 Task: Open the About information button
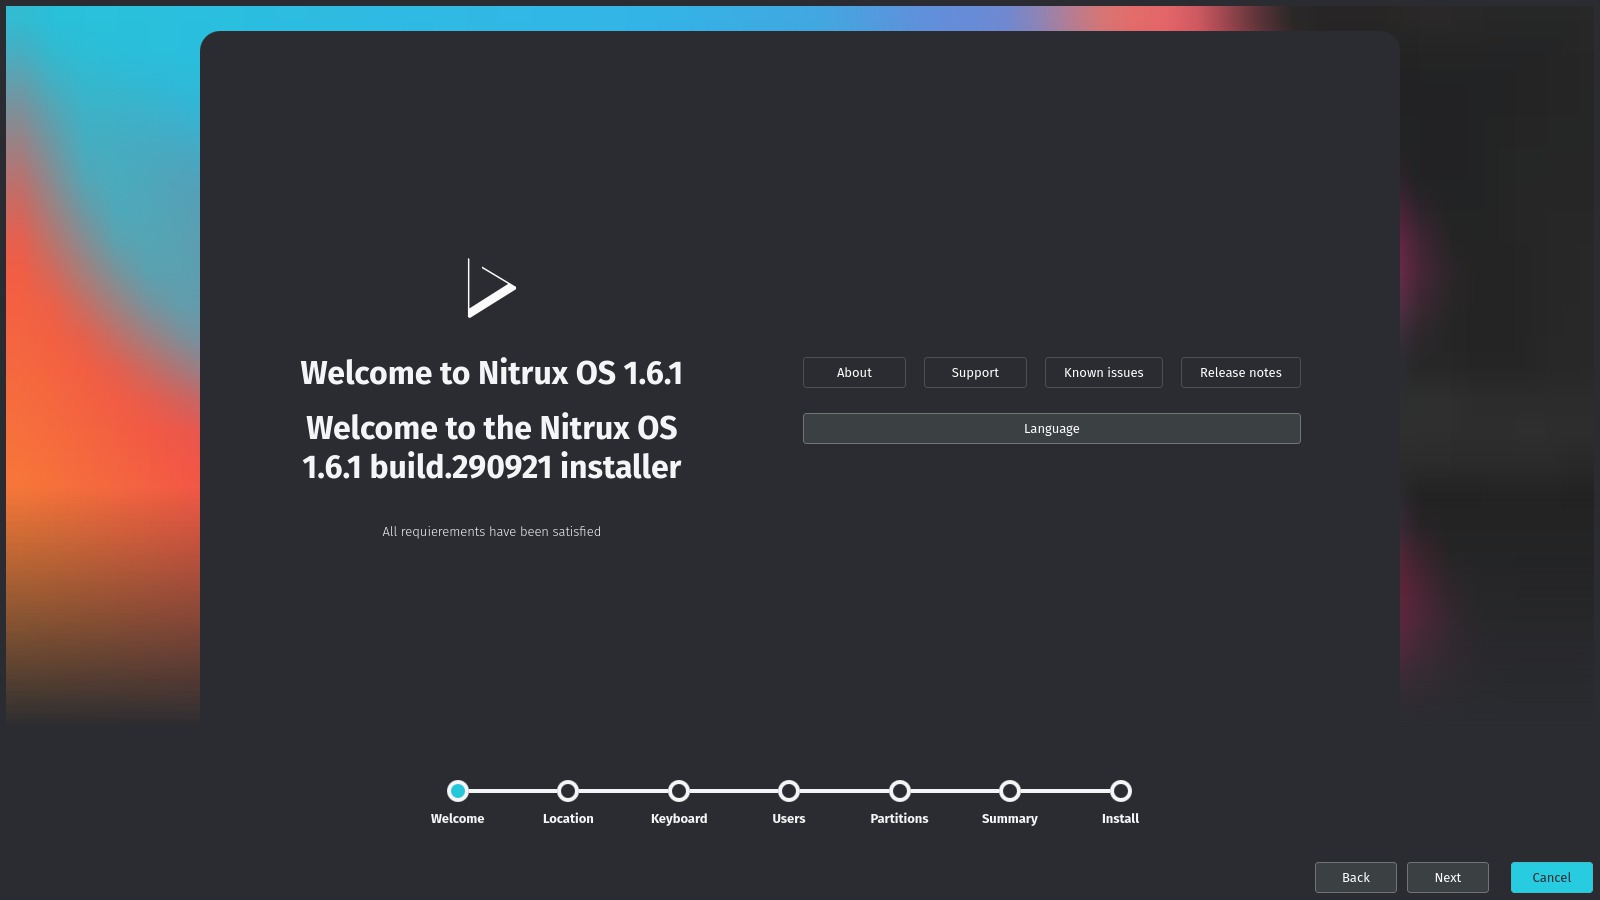click(x=854, y=372)
